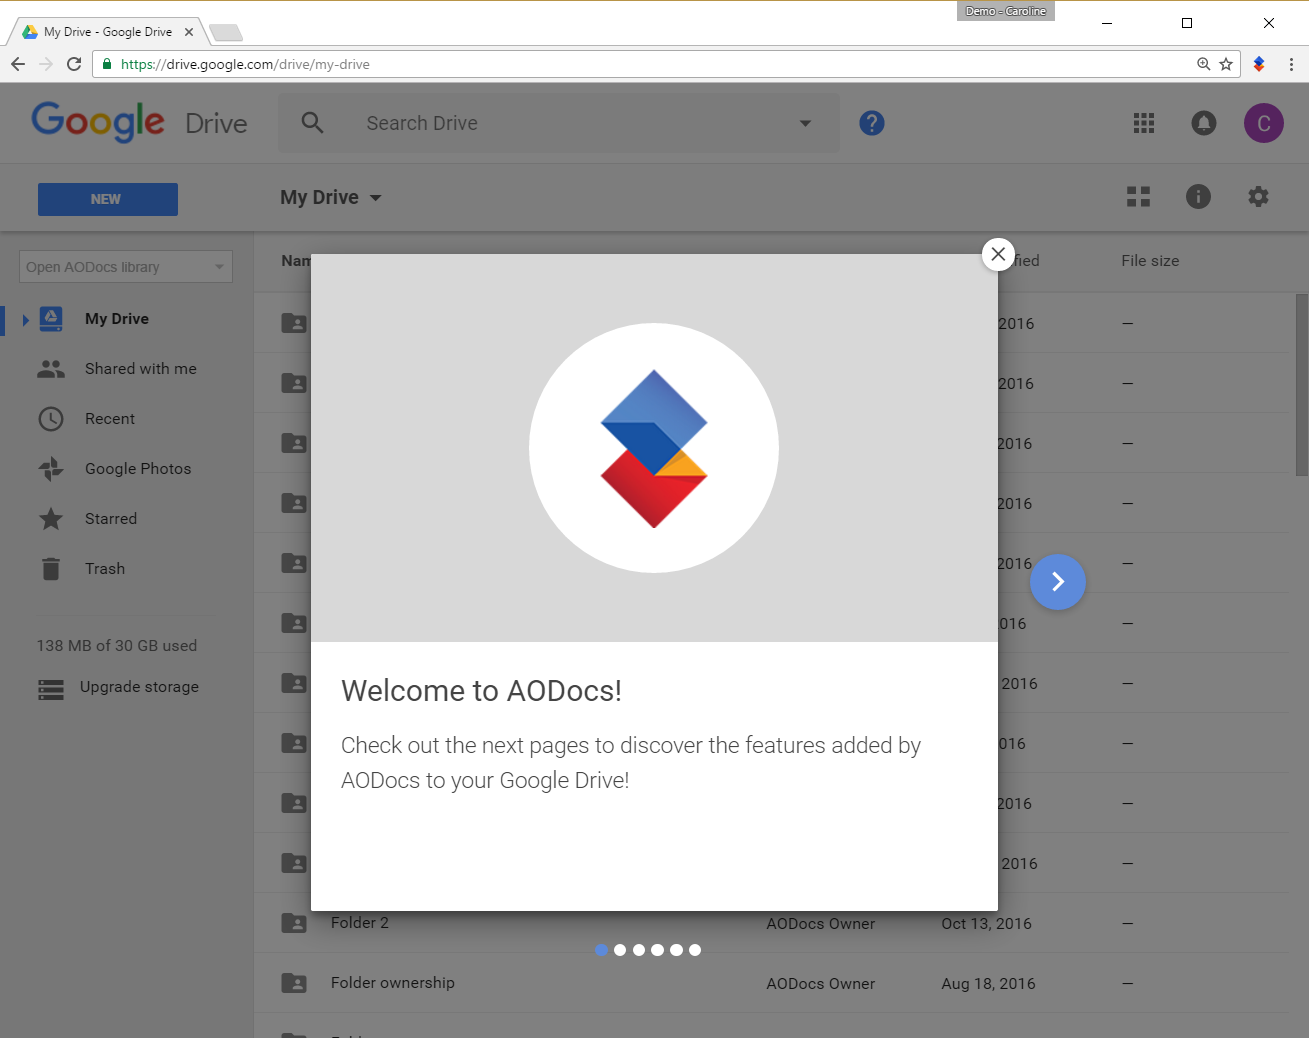Click the Trash bin icon

pos(51,569)
